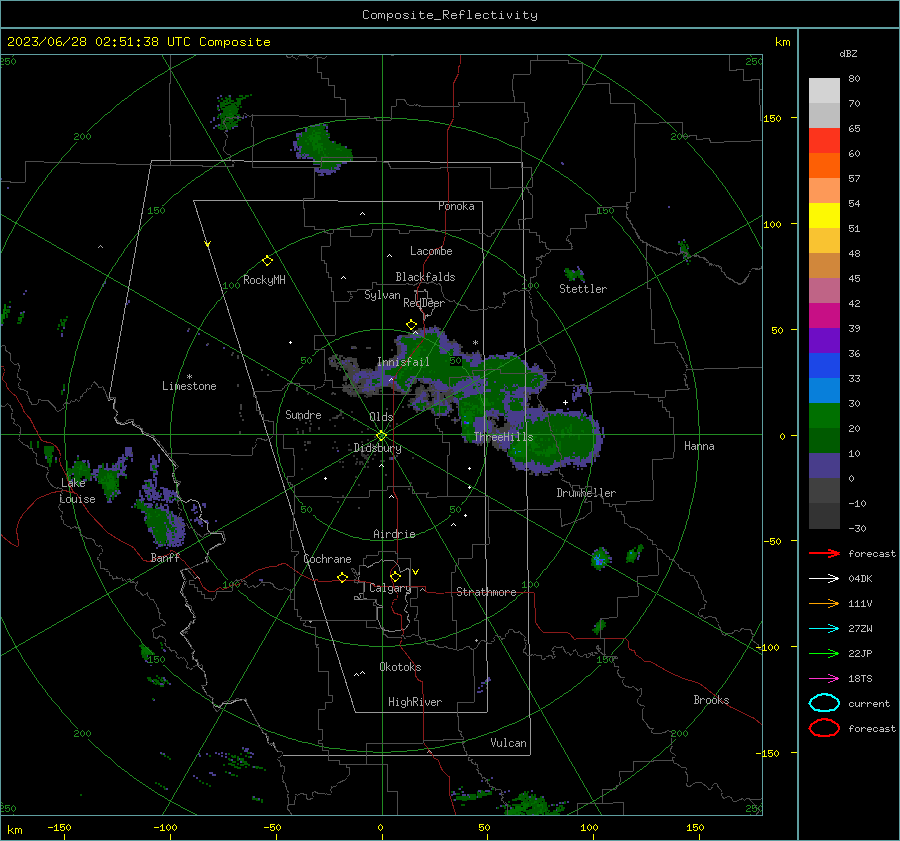The height and width of the screenshot is (841, 900).
Task: Select the Lacombe city label
Action: click(x=431, y=251)
